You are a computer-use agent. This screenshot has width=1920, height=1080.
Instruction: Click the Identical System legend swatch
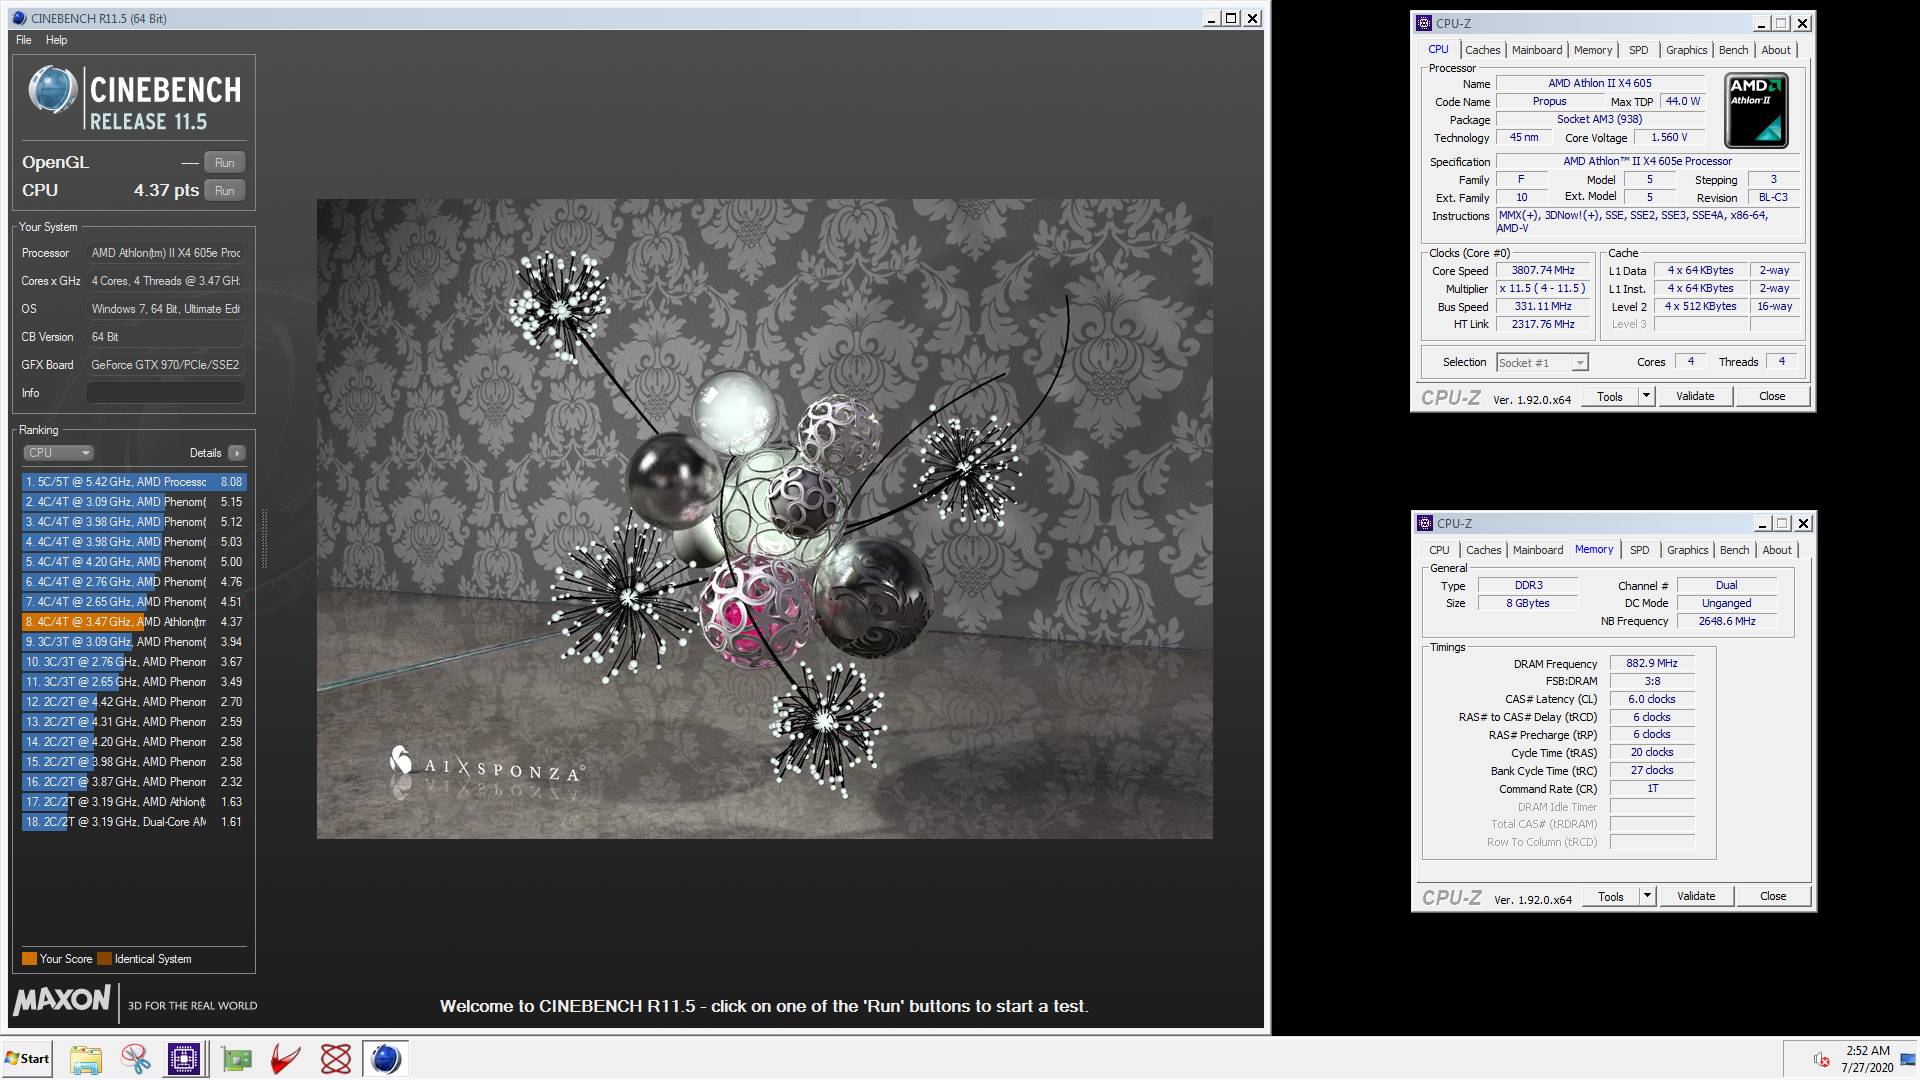coord(104,959)
